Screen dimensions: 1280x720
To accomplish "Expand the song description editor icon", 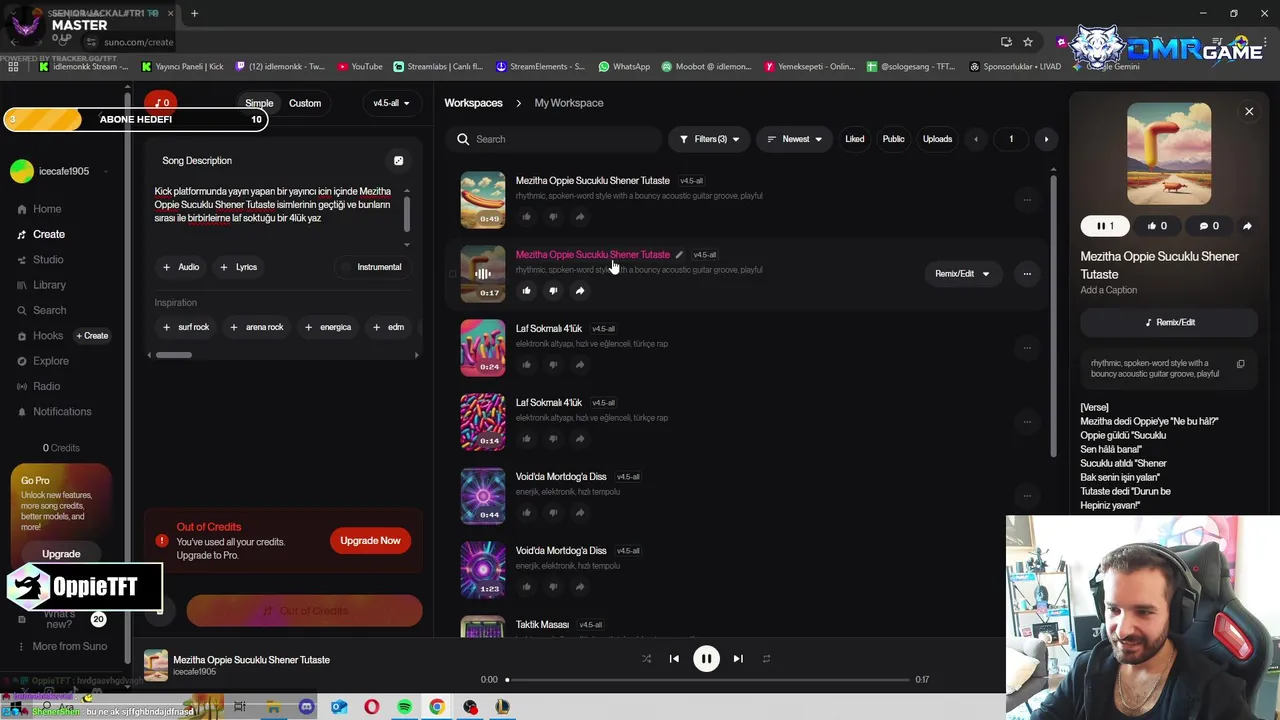I will pos(398,161).
